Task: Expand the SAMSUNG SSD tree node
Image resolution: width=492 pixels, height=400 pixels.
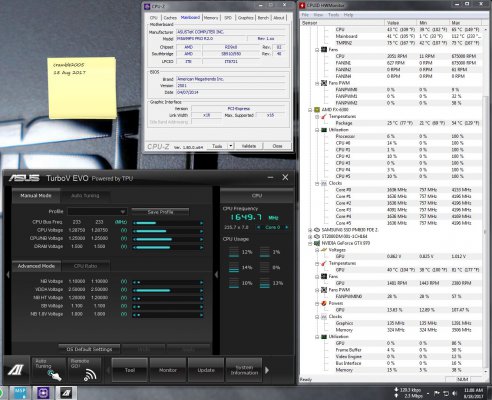Action: [x=310, y=230]
